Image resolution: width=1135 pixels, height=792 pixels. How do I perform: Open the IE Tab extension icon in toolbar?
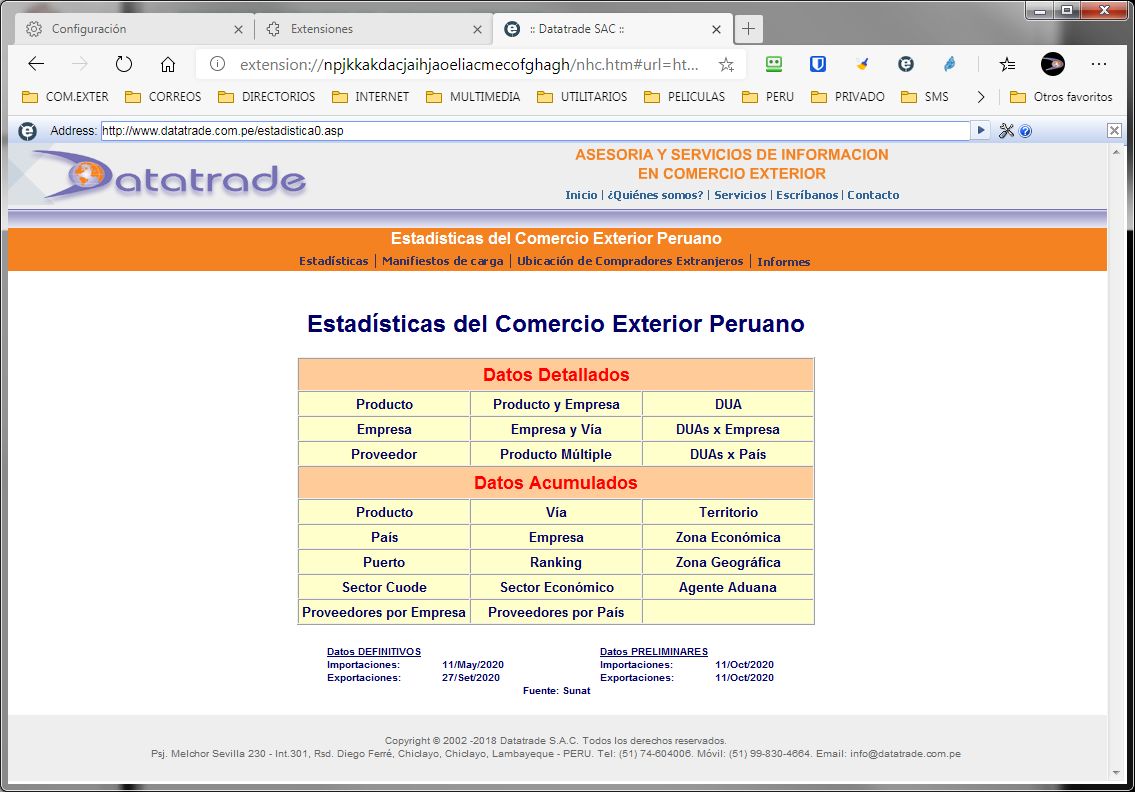tap(906, 64)
